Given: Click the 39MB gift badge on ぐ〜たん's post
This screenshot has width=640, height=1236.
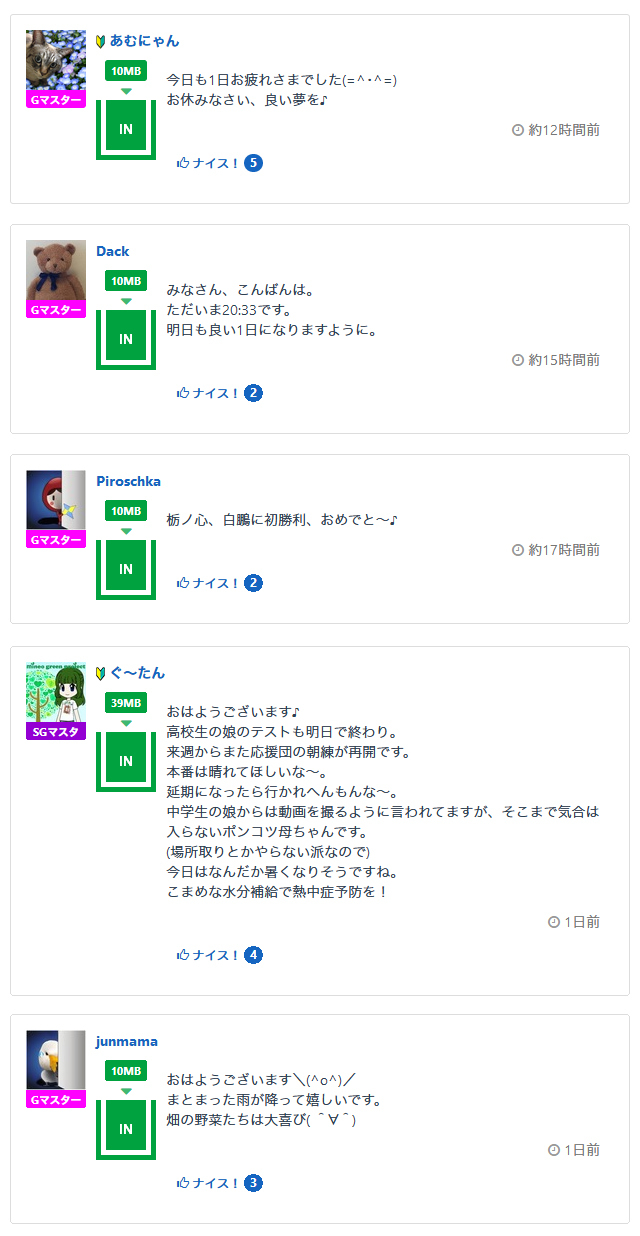Looking at the screenshot, I should [126, 703].
